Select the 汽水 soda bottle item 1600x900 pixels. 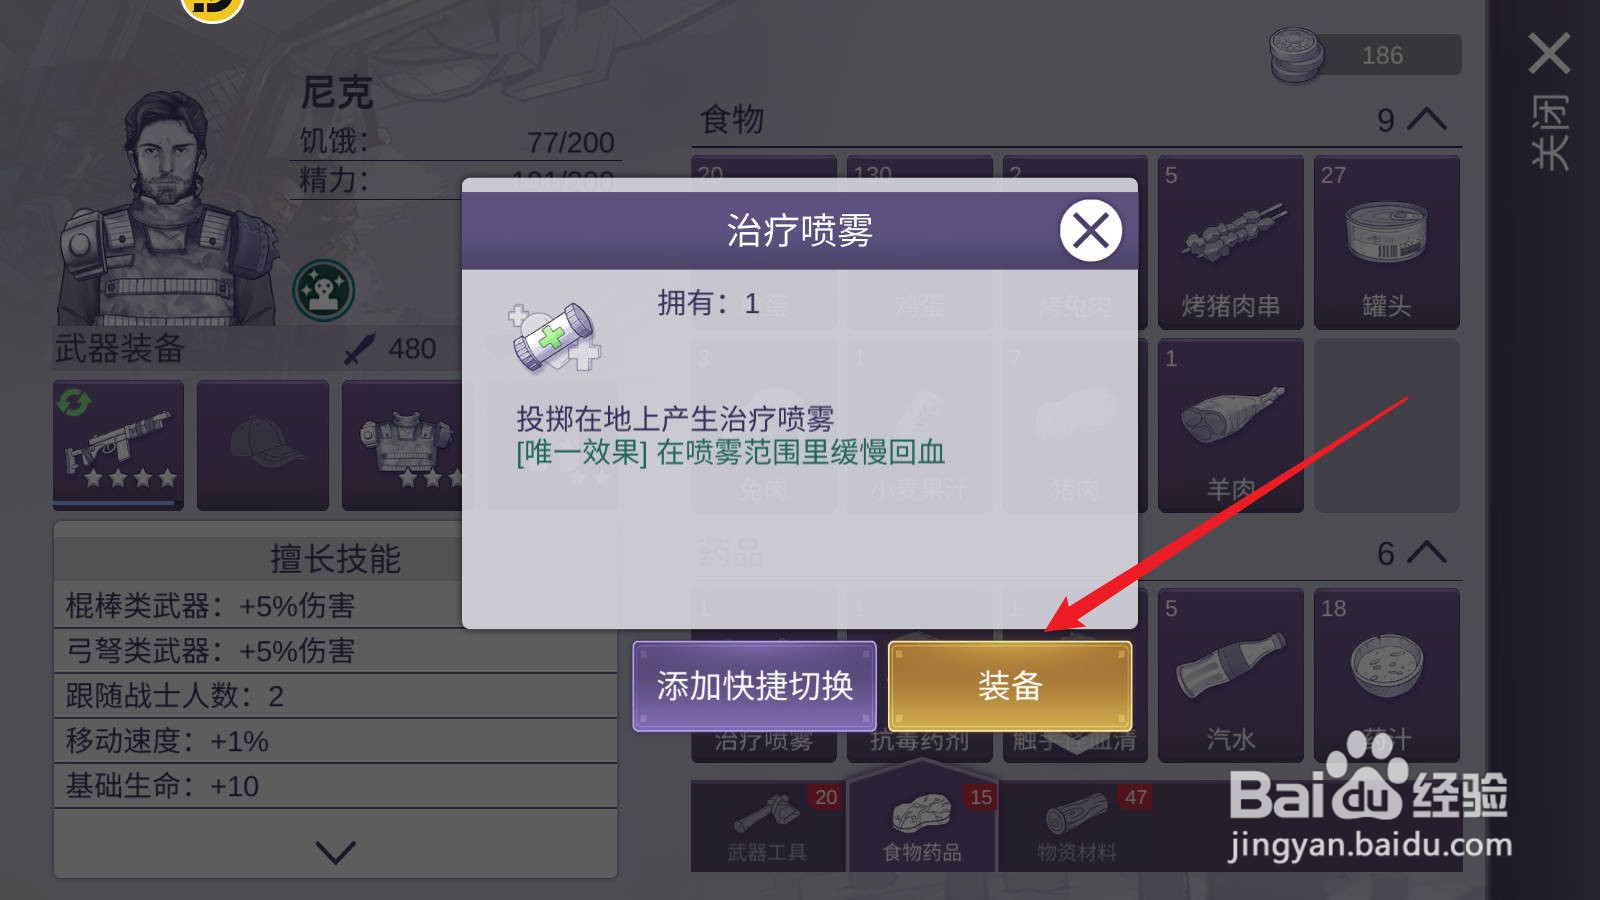tap(1231, 675)
